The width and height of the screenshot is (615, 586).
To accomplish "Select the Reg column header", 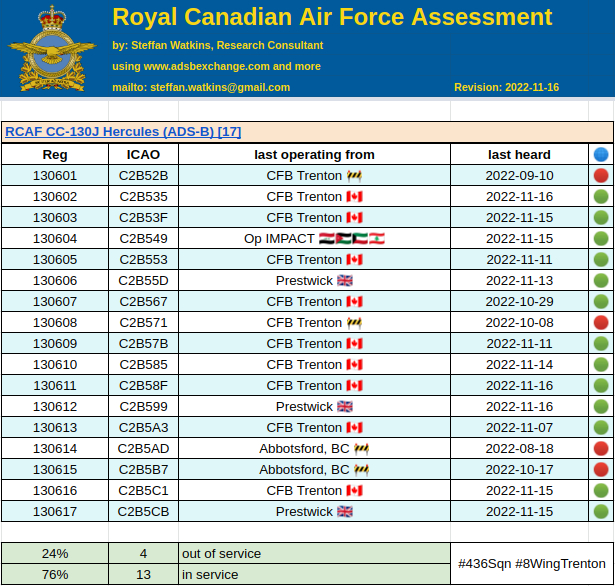I will (x=55, y=155).
